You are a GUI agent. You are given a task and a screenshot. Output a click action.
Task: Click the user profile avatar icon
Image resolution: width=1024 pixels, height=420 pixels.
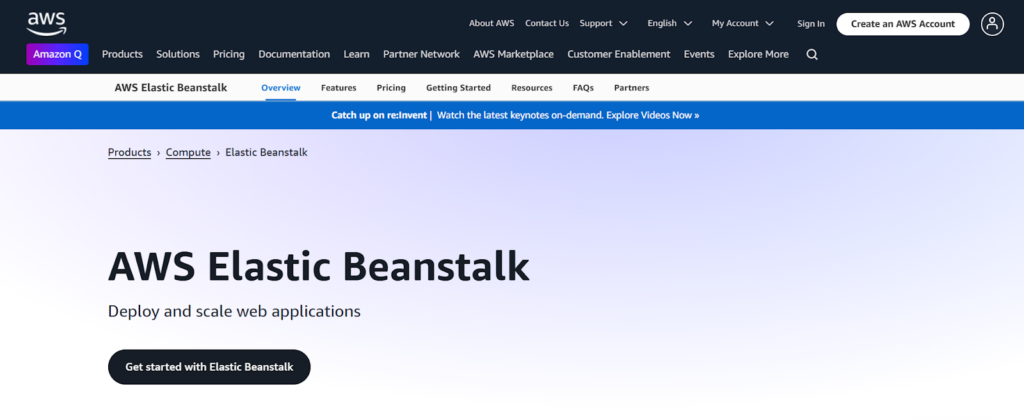click(x=992, y=24)
